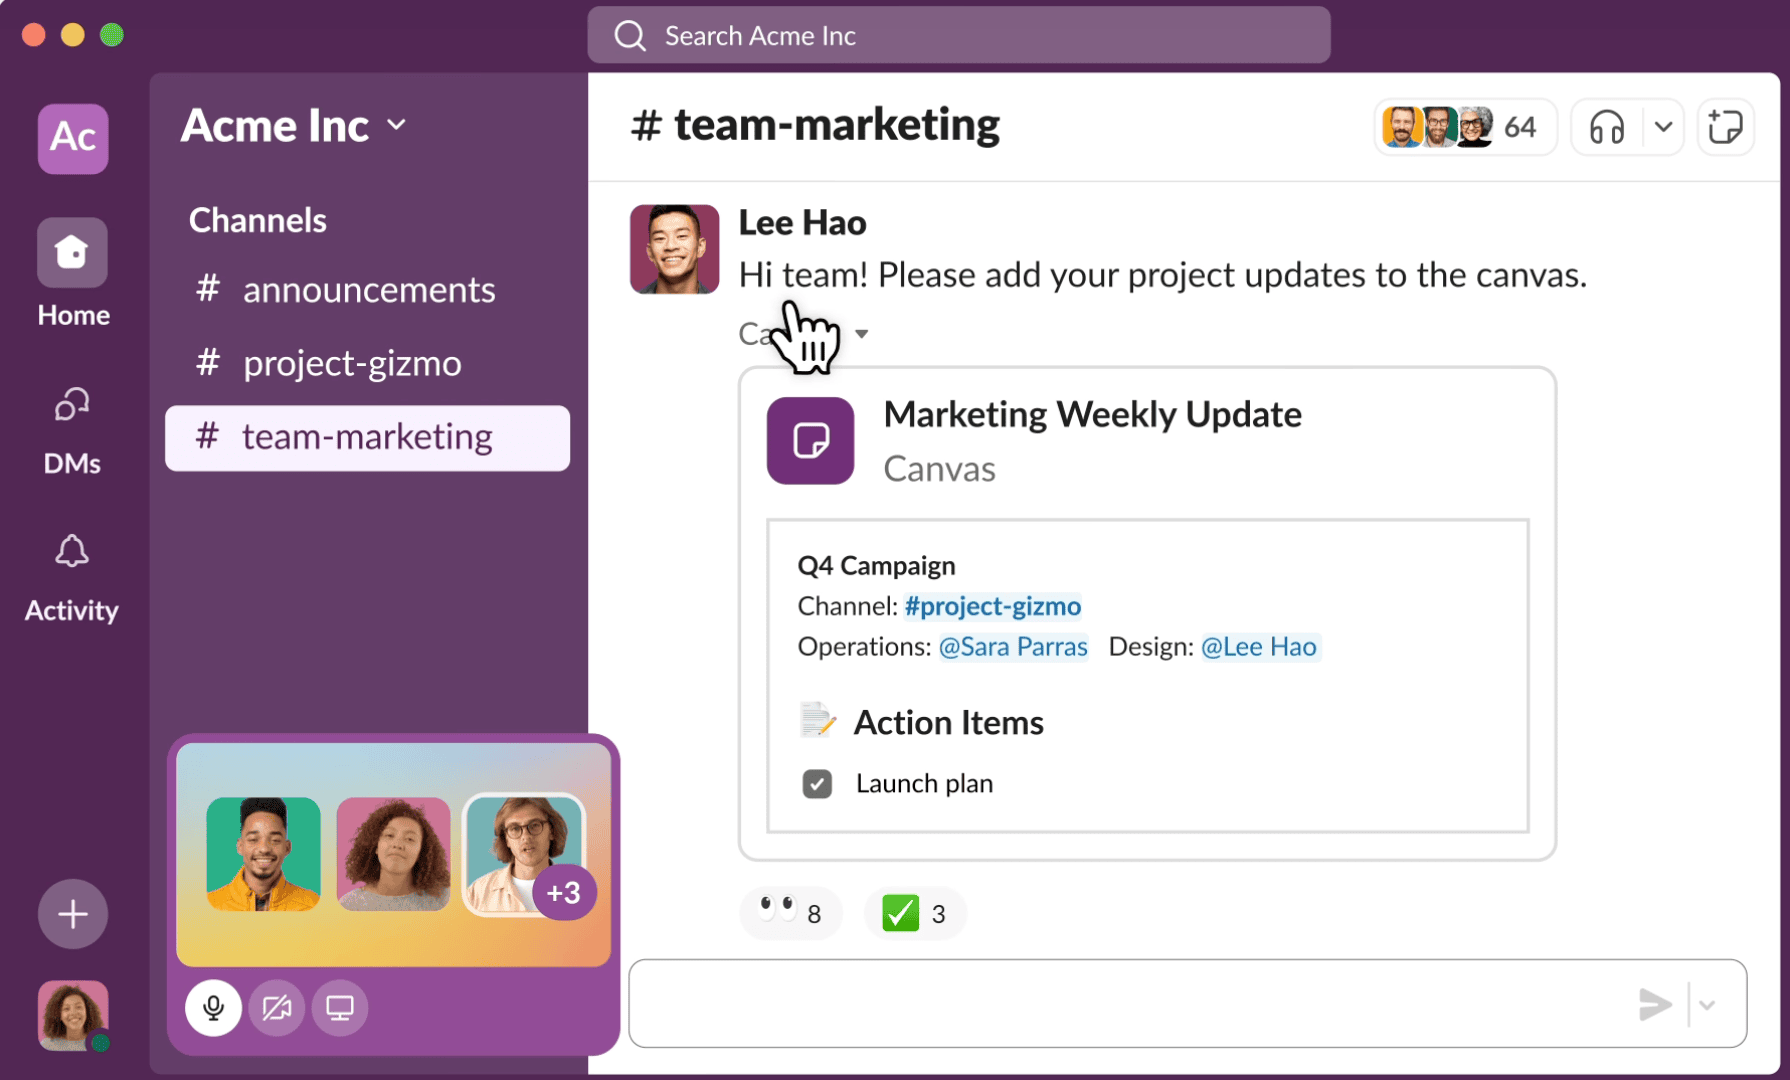The height and width of the screenshot is (1080, 1790).
Task: Open the project-gizmo channel in the sidebar
Action: coord(351,363)
